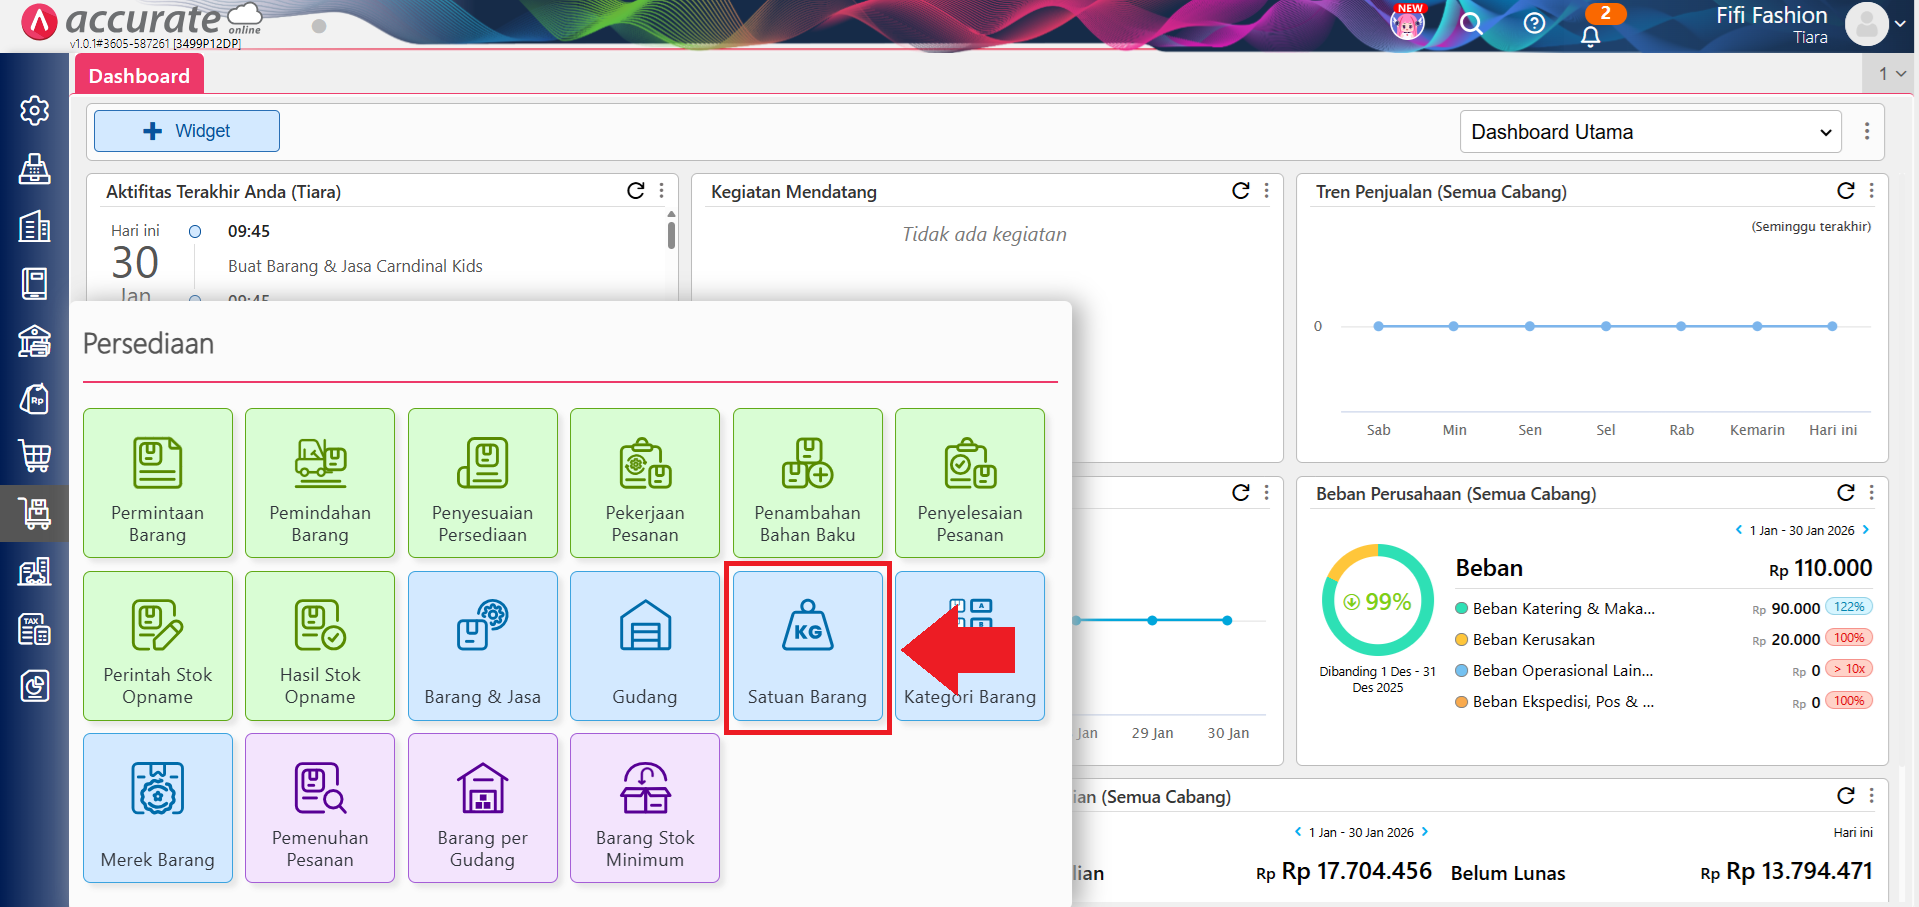This screenshot has height=907, width=1919.
Task: Refresh the Tren Penjualan widget
Action: [1845, 191]
